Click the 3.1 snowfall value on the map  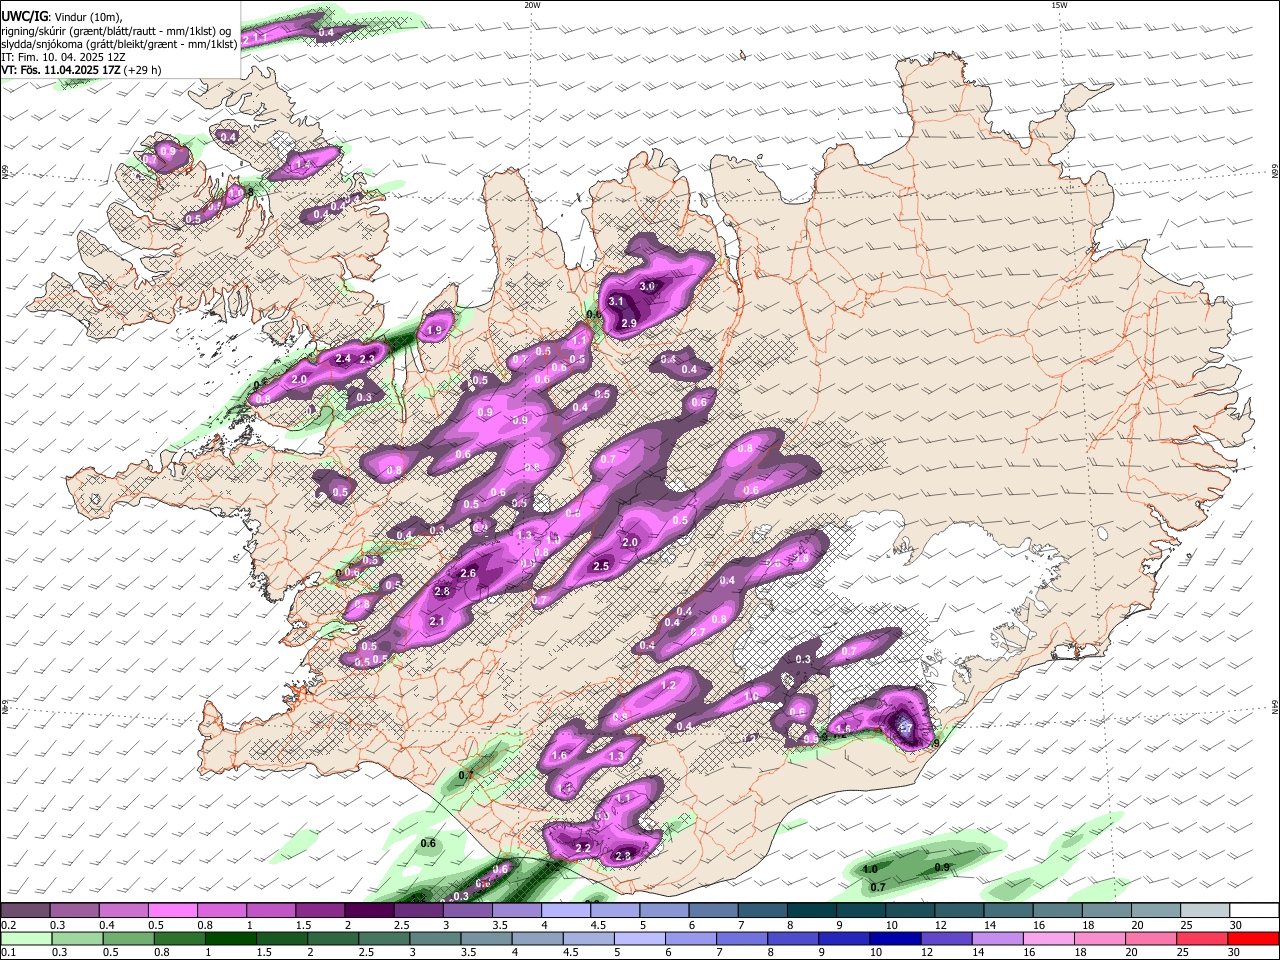point(616,301)
